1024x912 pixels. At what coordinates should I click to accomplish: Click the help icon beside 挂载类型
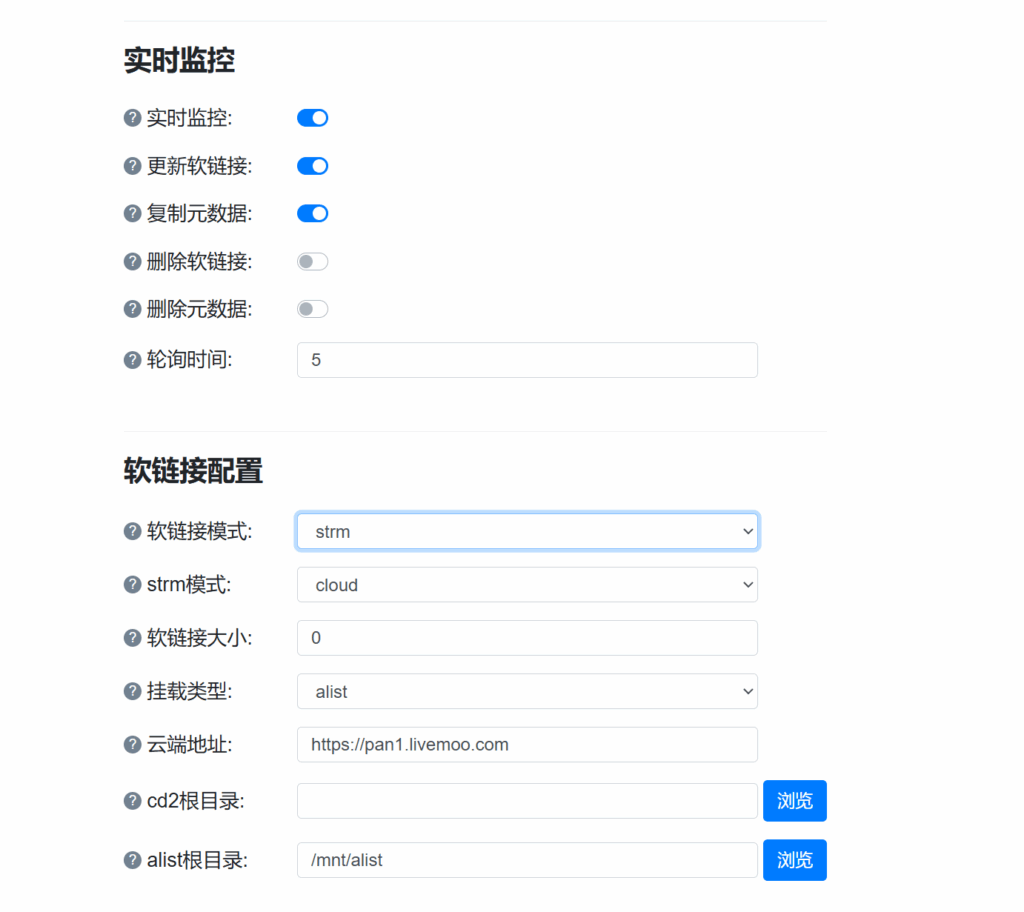point(132,691)
